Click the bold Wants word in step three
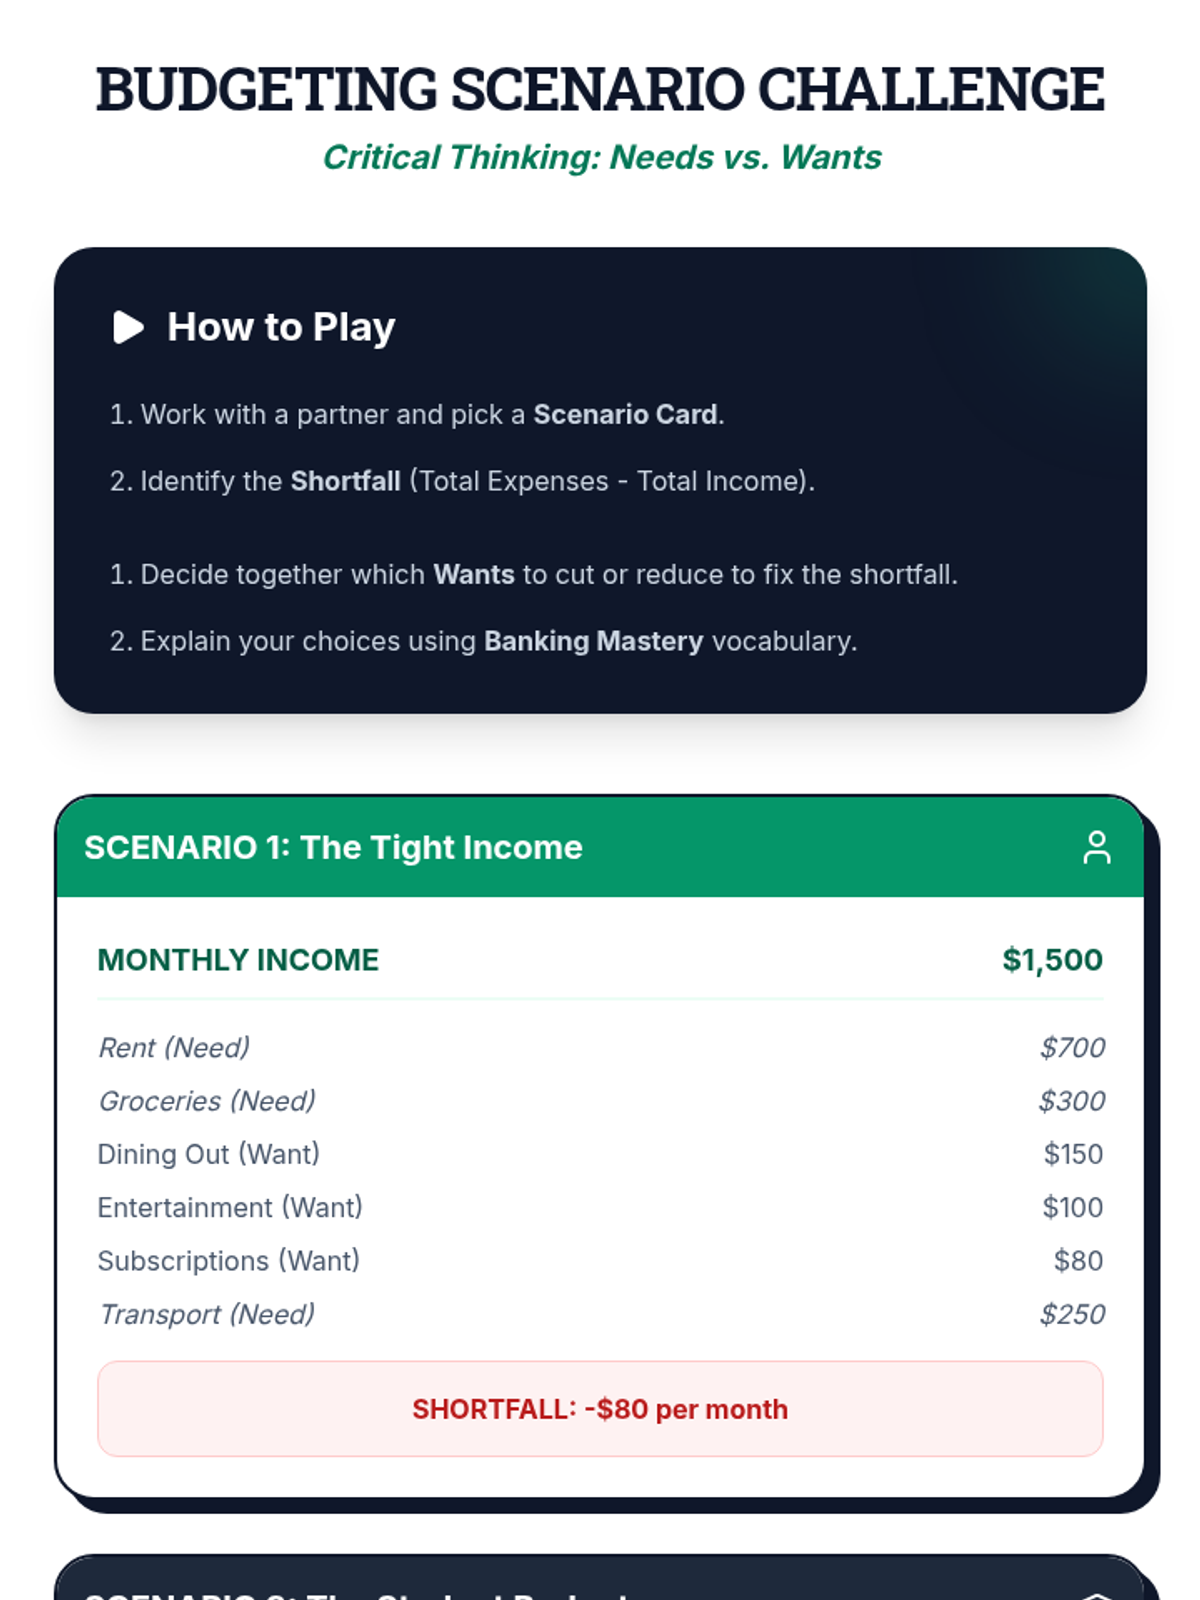 click(x=474, y=574)
